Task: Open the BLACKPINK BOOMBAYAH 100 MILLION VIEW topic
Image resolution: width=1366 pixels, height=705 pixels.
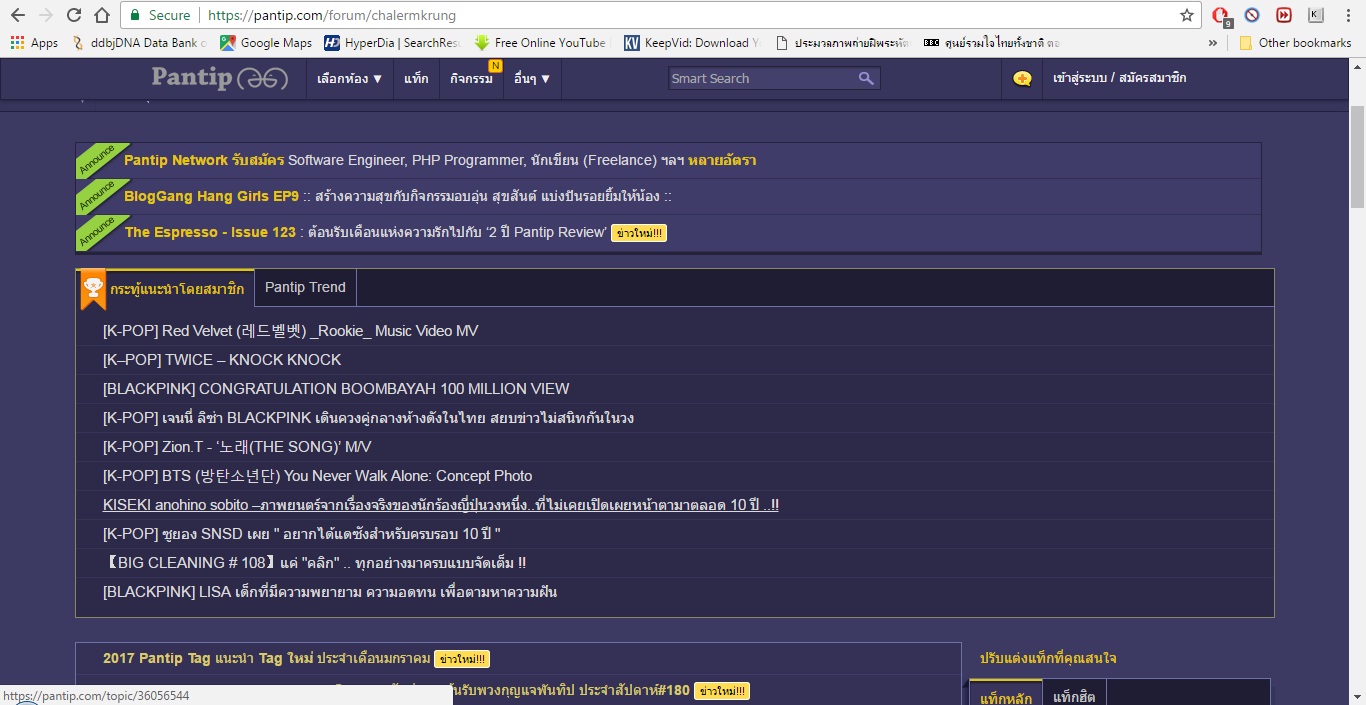Action: [x=336, y=389]
